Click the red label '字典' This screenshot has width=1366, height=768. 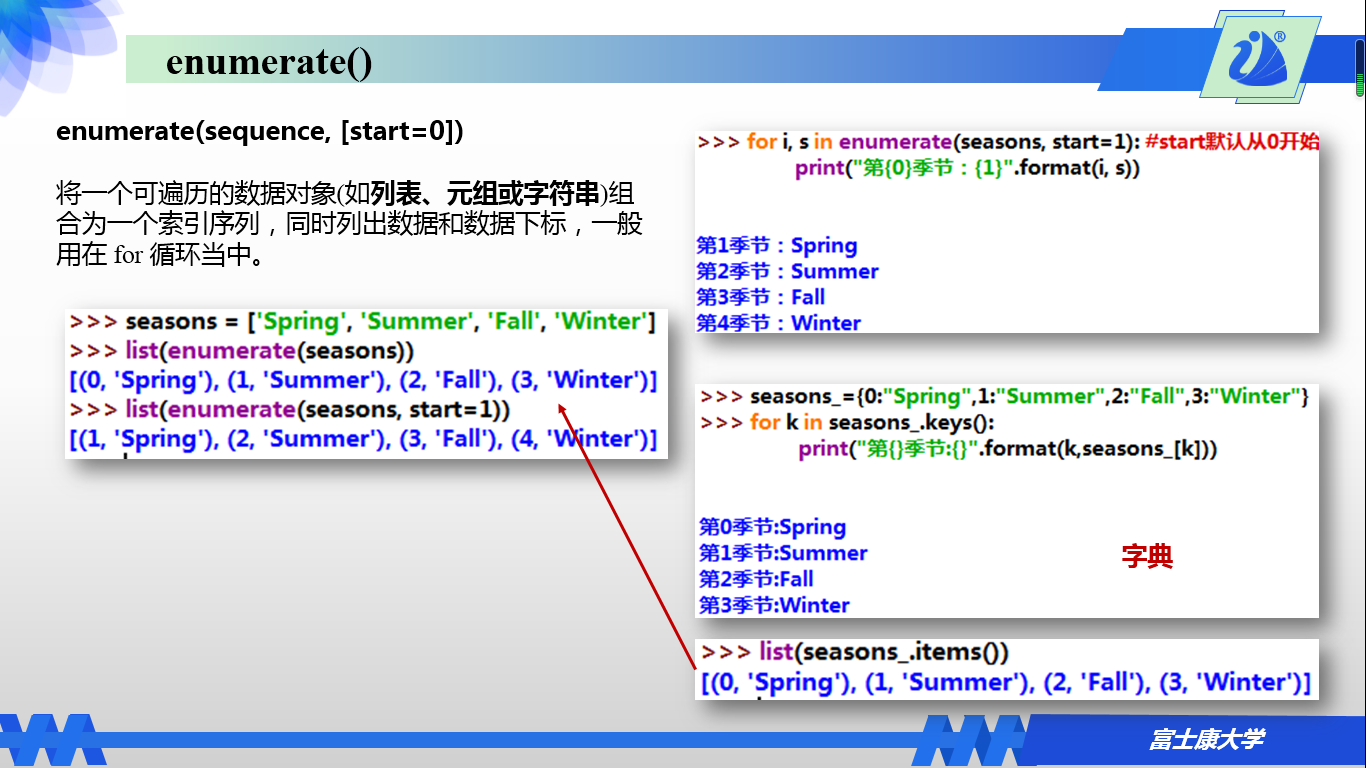tap(1147, 557)
